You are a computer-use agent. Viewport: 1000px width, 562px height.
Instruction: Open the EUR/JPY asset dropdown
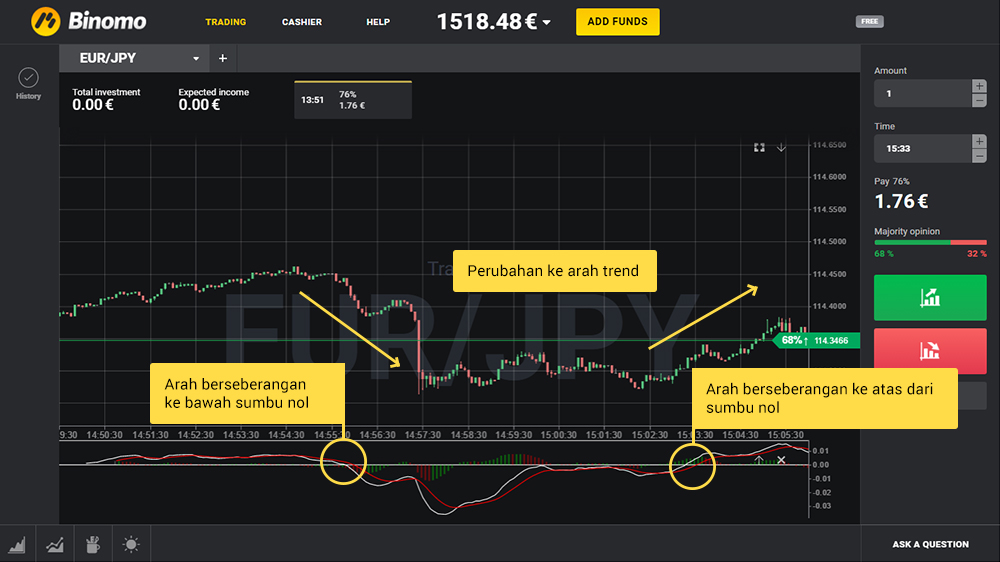(134, 58)
